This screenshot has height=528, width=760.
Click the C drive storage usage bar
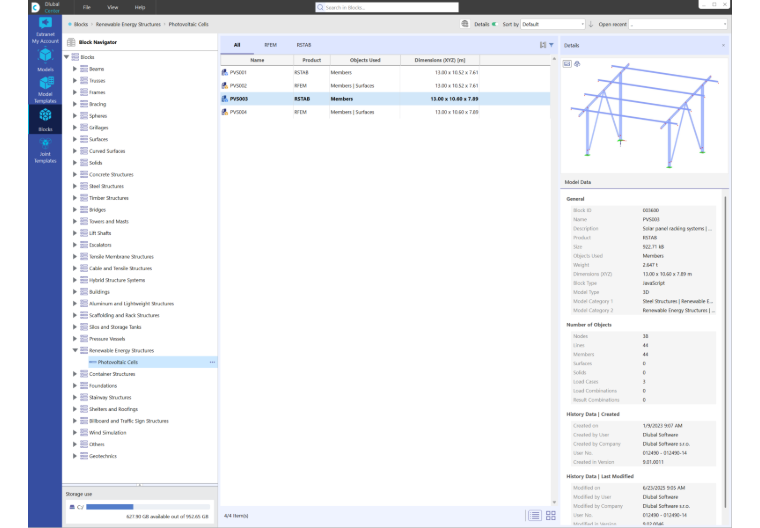pos(148,507)
